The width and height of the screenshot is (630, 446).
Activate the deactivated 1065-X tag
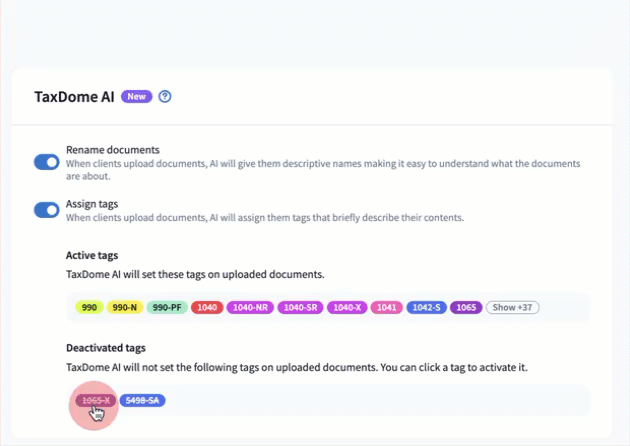tap(96, 400)
